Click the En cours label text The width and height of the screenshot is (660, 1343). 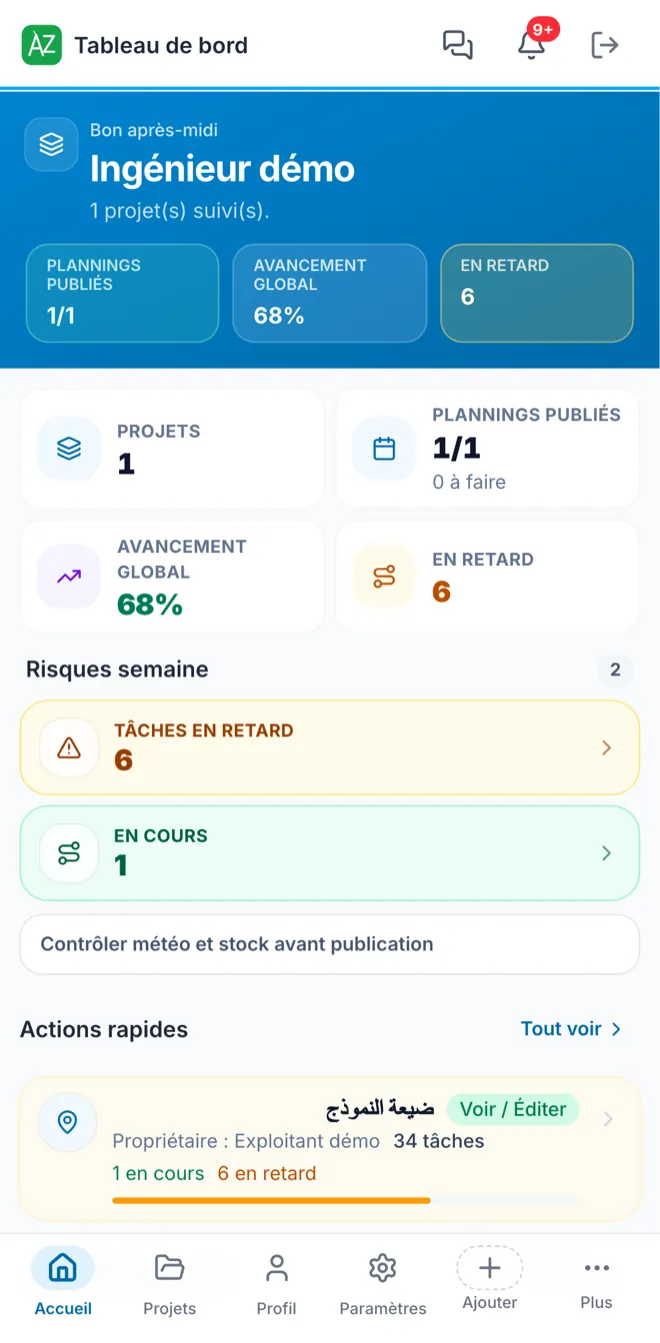(x=161, y=836)
